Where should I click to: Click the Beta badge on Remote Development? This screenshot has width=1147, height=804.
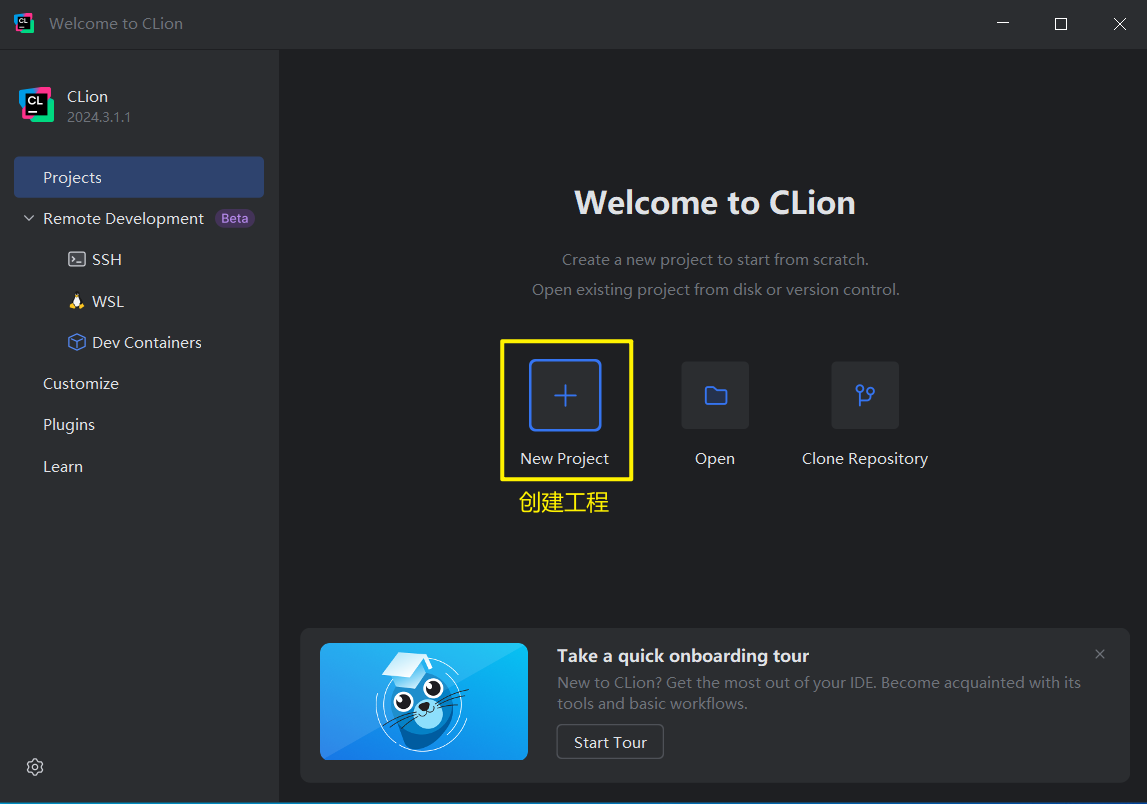[x=234, y=218]
